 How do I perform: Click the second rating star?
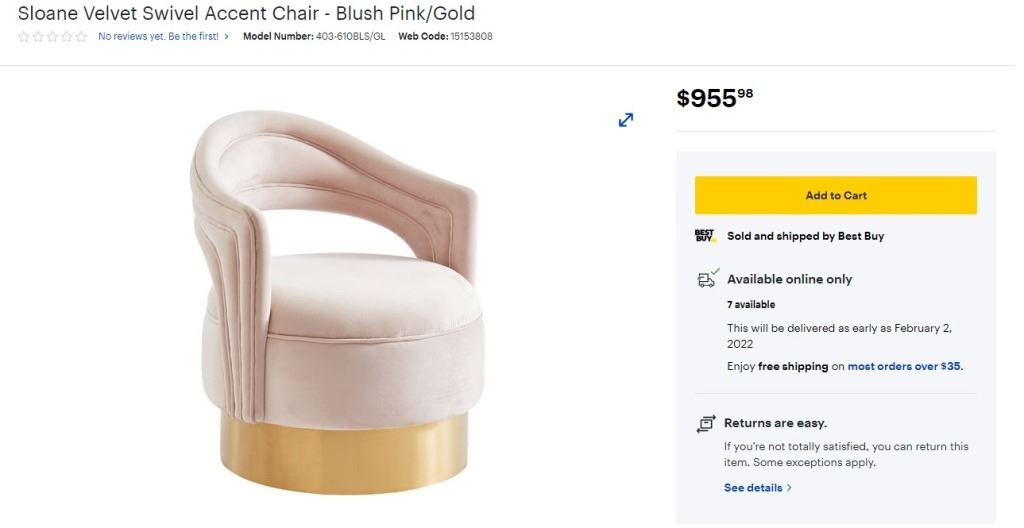(38, 37)
